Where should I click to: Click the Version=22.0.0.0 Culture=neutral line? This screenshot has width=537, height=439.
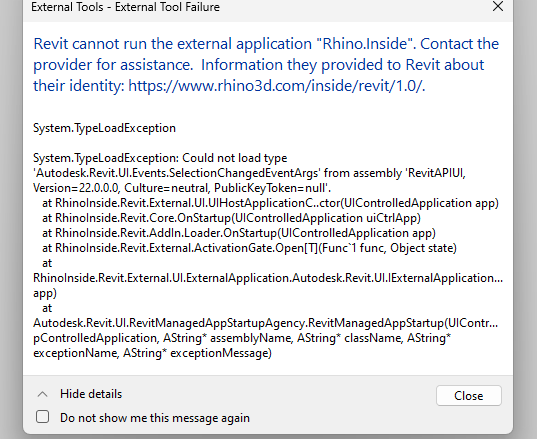[182, 188]
